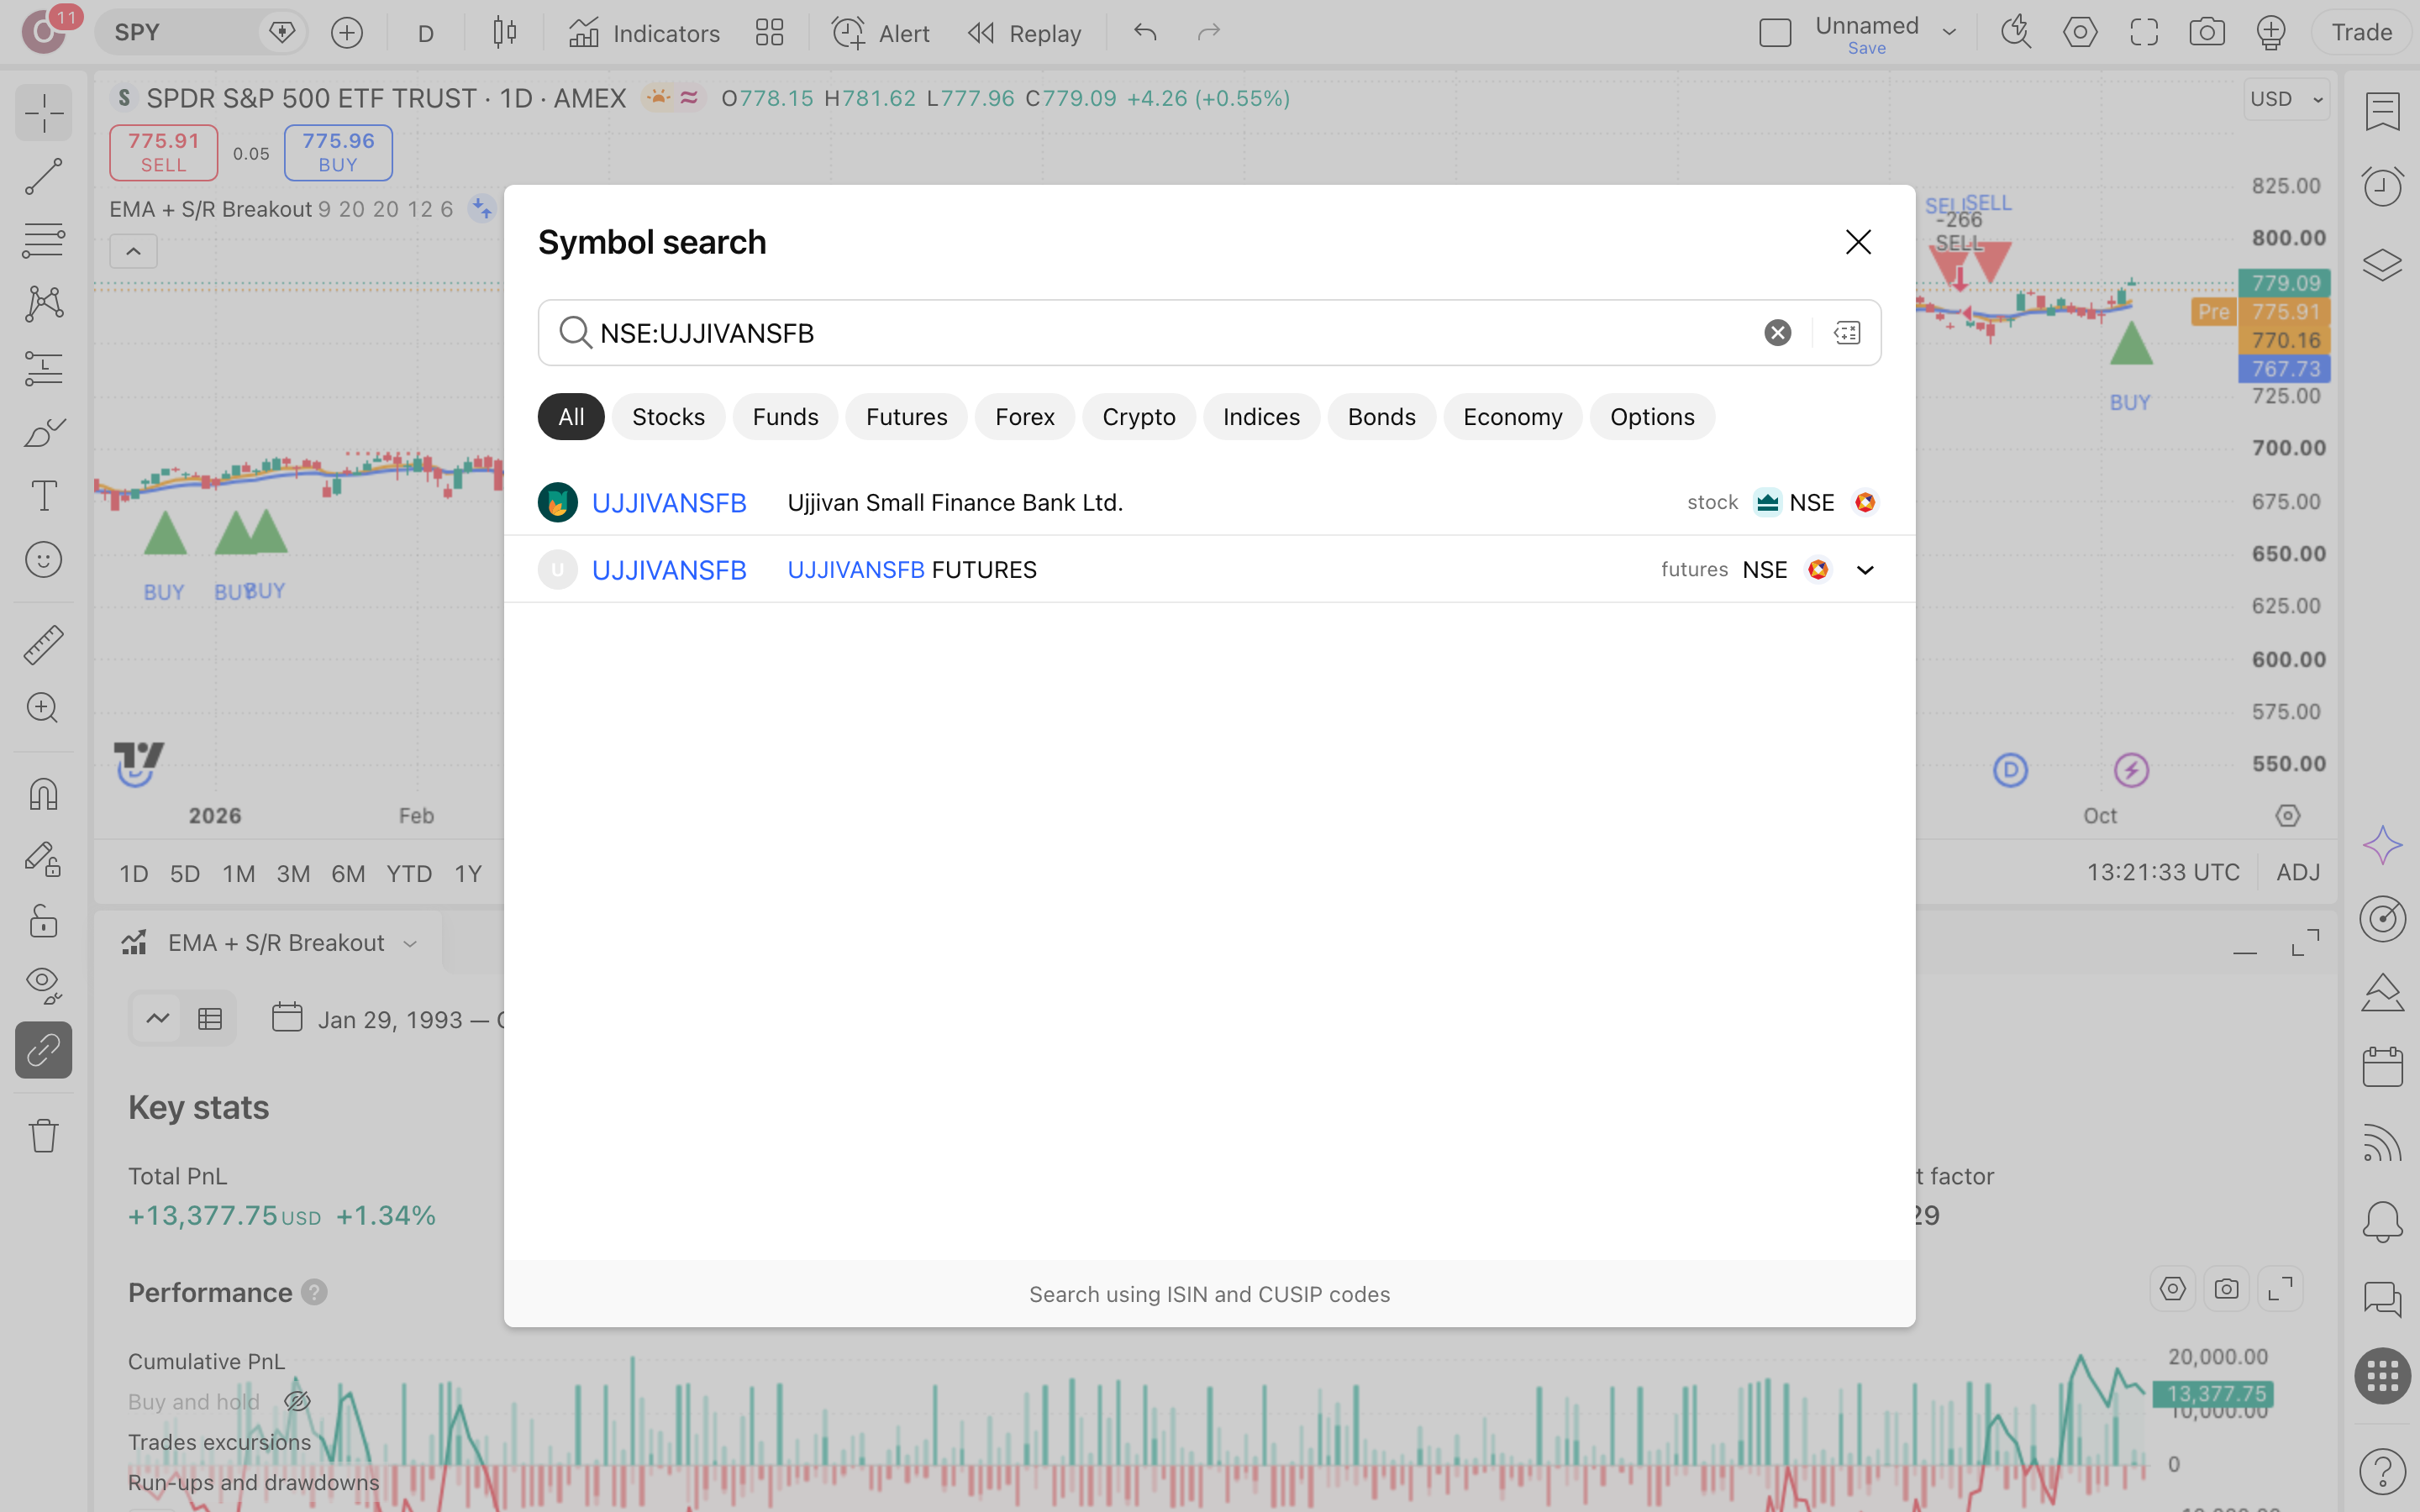Collapse the indicator legend chevron
2420x1512 pixels.
pos(133,252)
